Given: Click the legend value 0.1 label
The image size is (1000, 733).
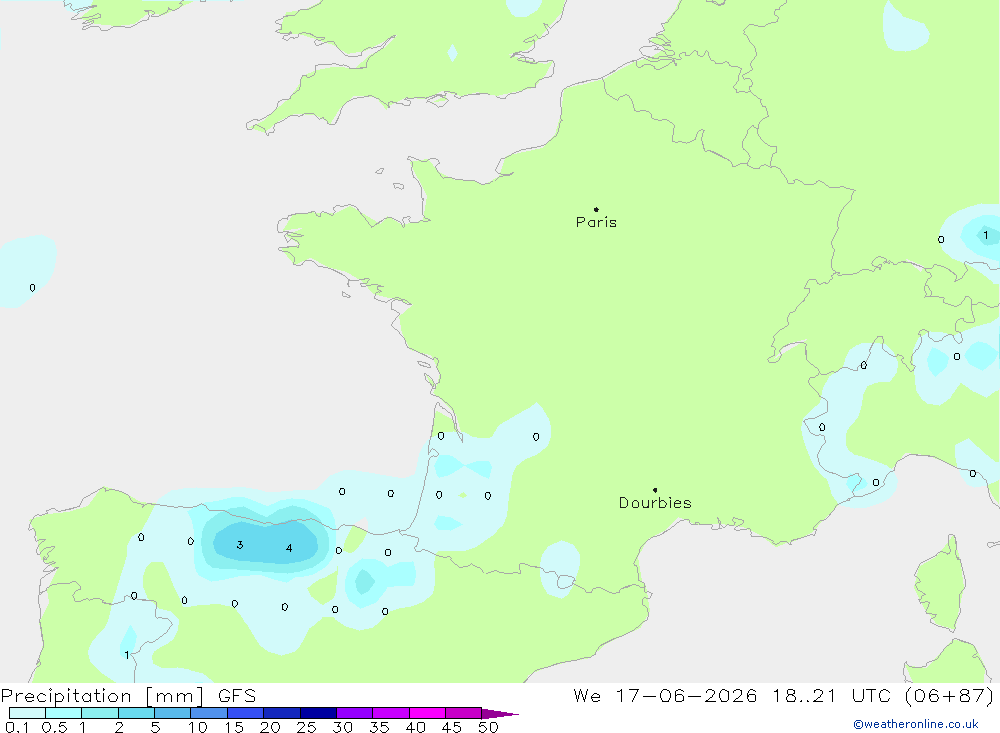Looking at the screenshot, I should [17, 727].
